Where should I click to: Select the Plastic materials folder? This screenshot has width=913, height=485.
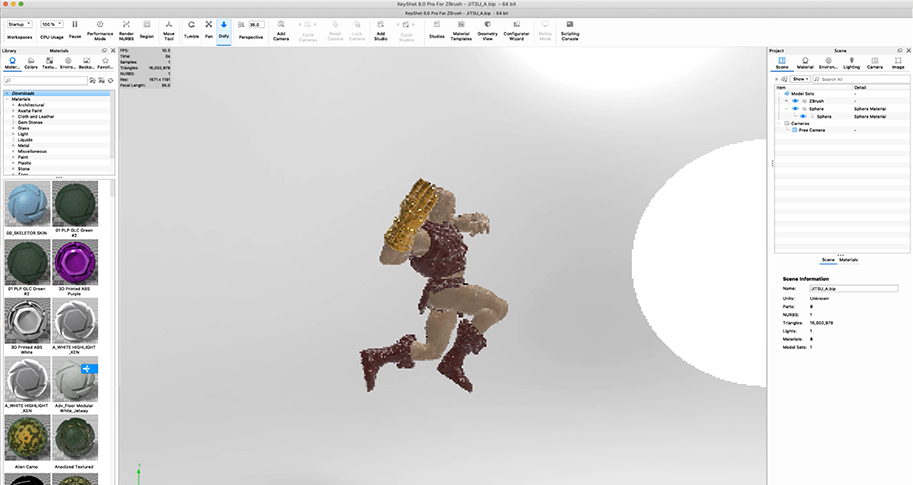(24, 163)
